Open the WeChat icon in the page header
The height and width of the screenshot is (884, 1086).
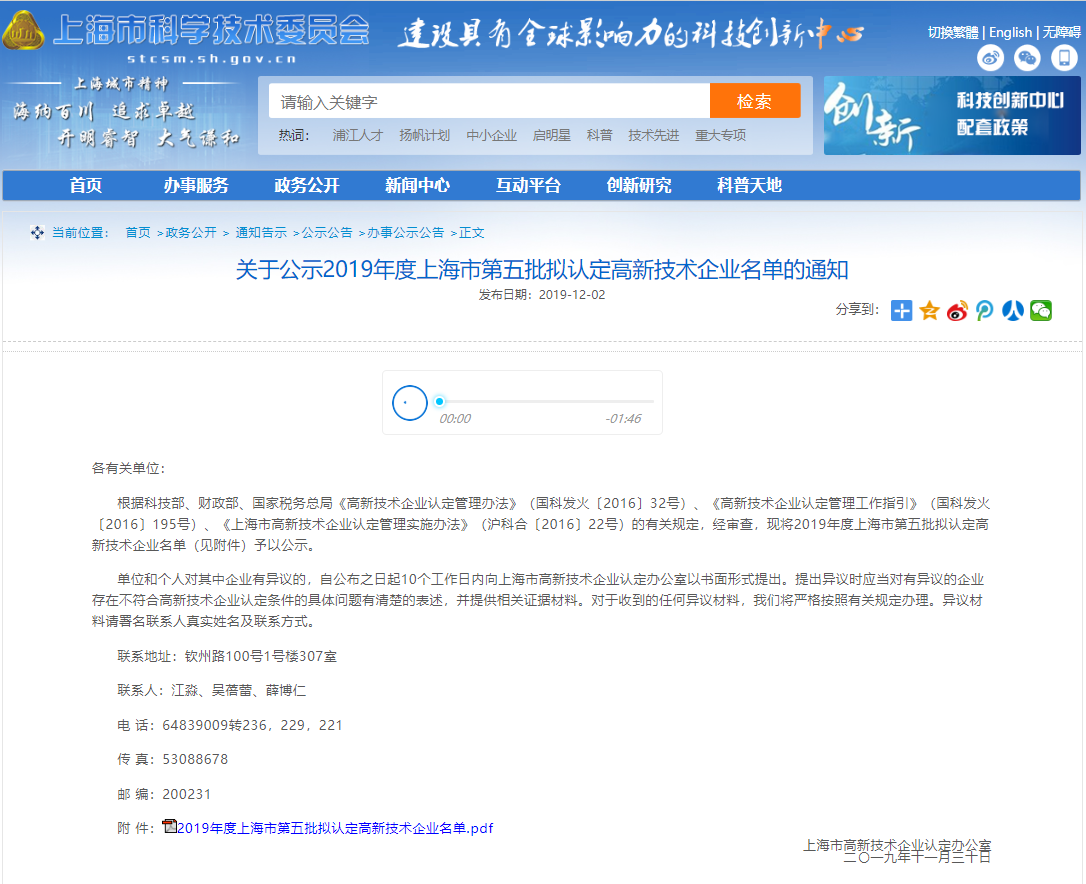1026,58
